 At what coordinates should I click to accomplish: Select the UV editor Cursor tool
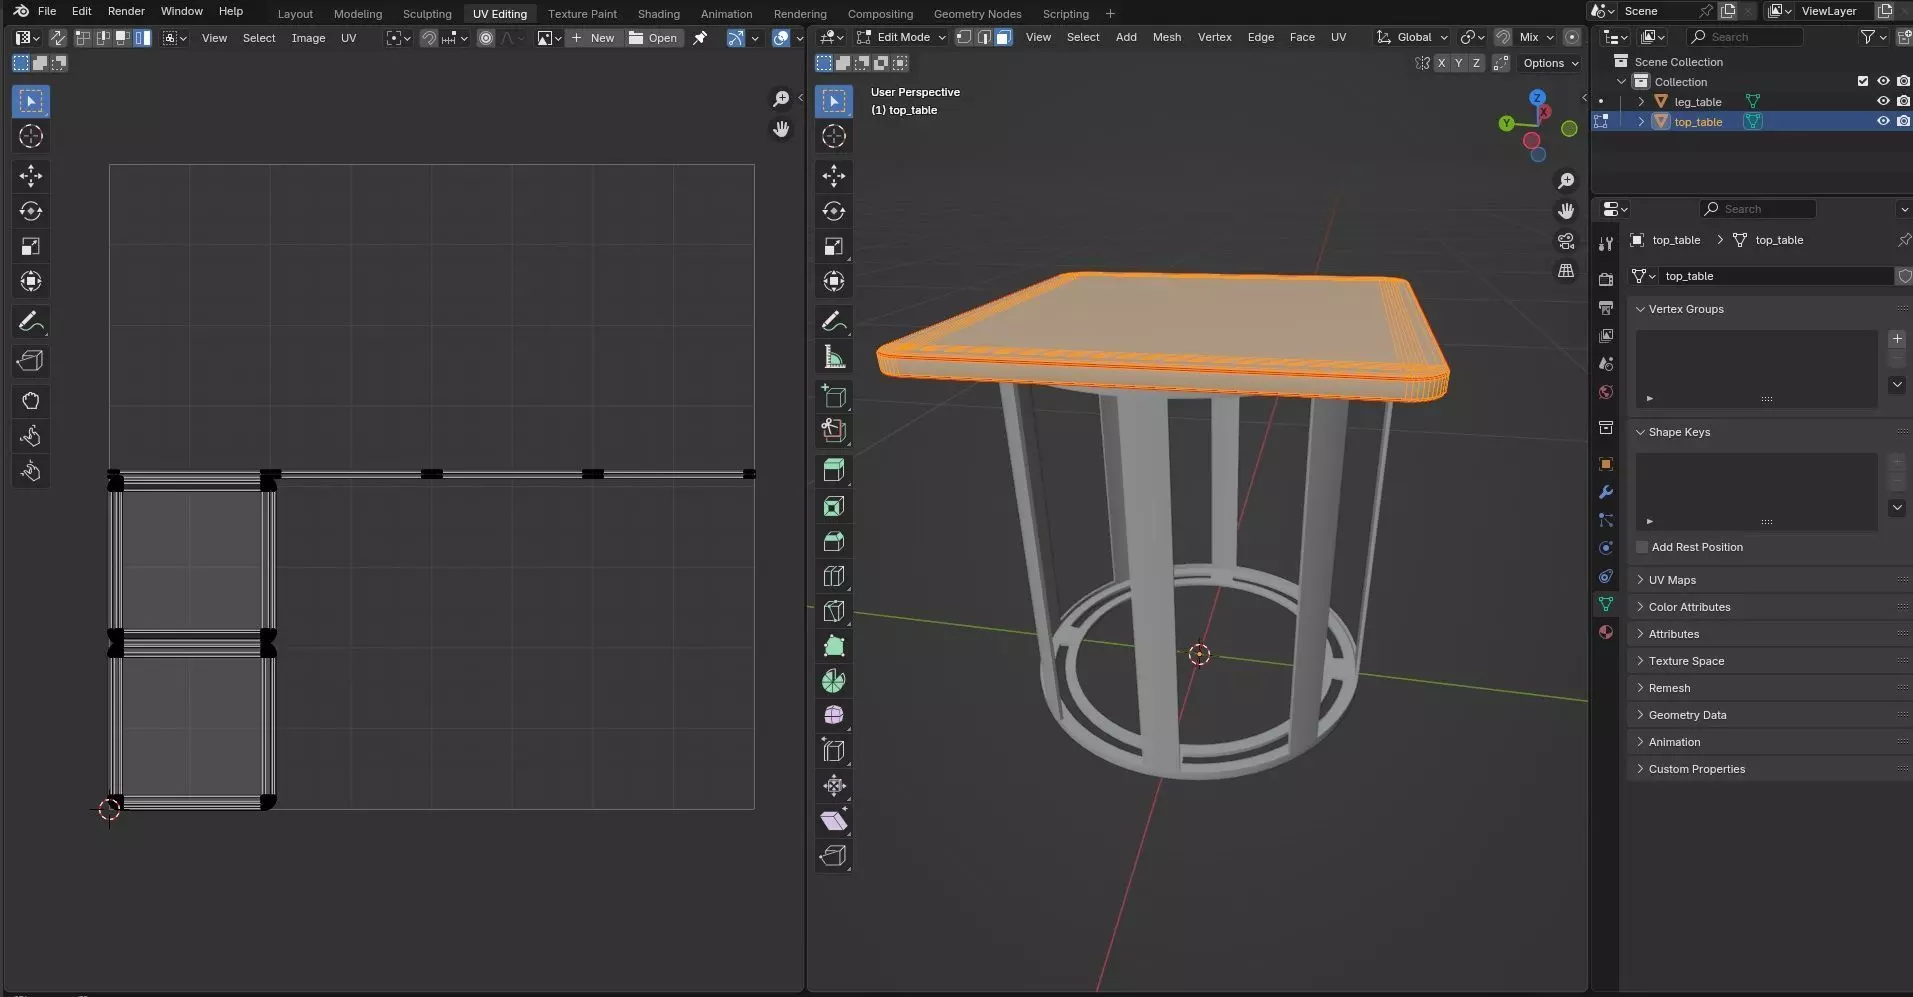tap(31, 136)
